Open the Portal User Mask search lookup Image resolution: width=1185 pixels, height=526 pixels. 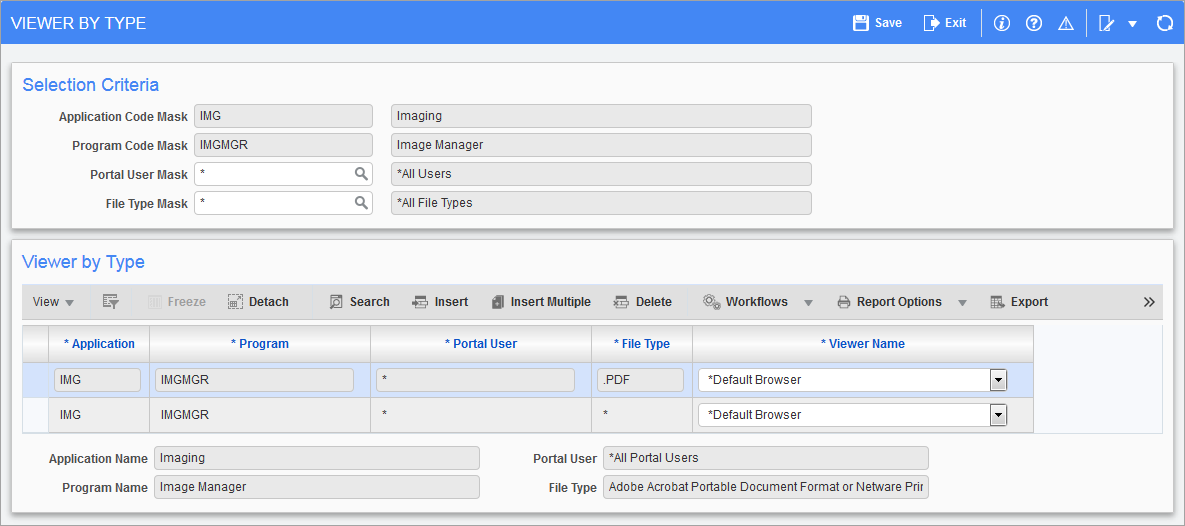361,174
